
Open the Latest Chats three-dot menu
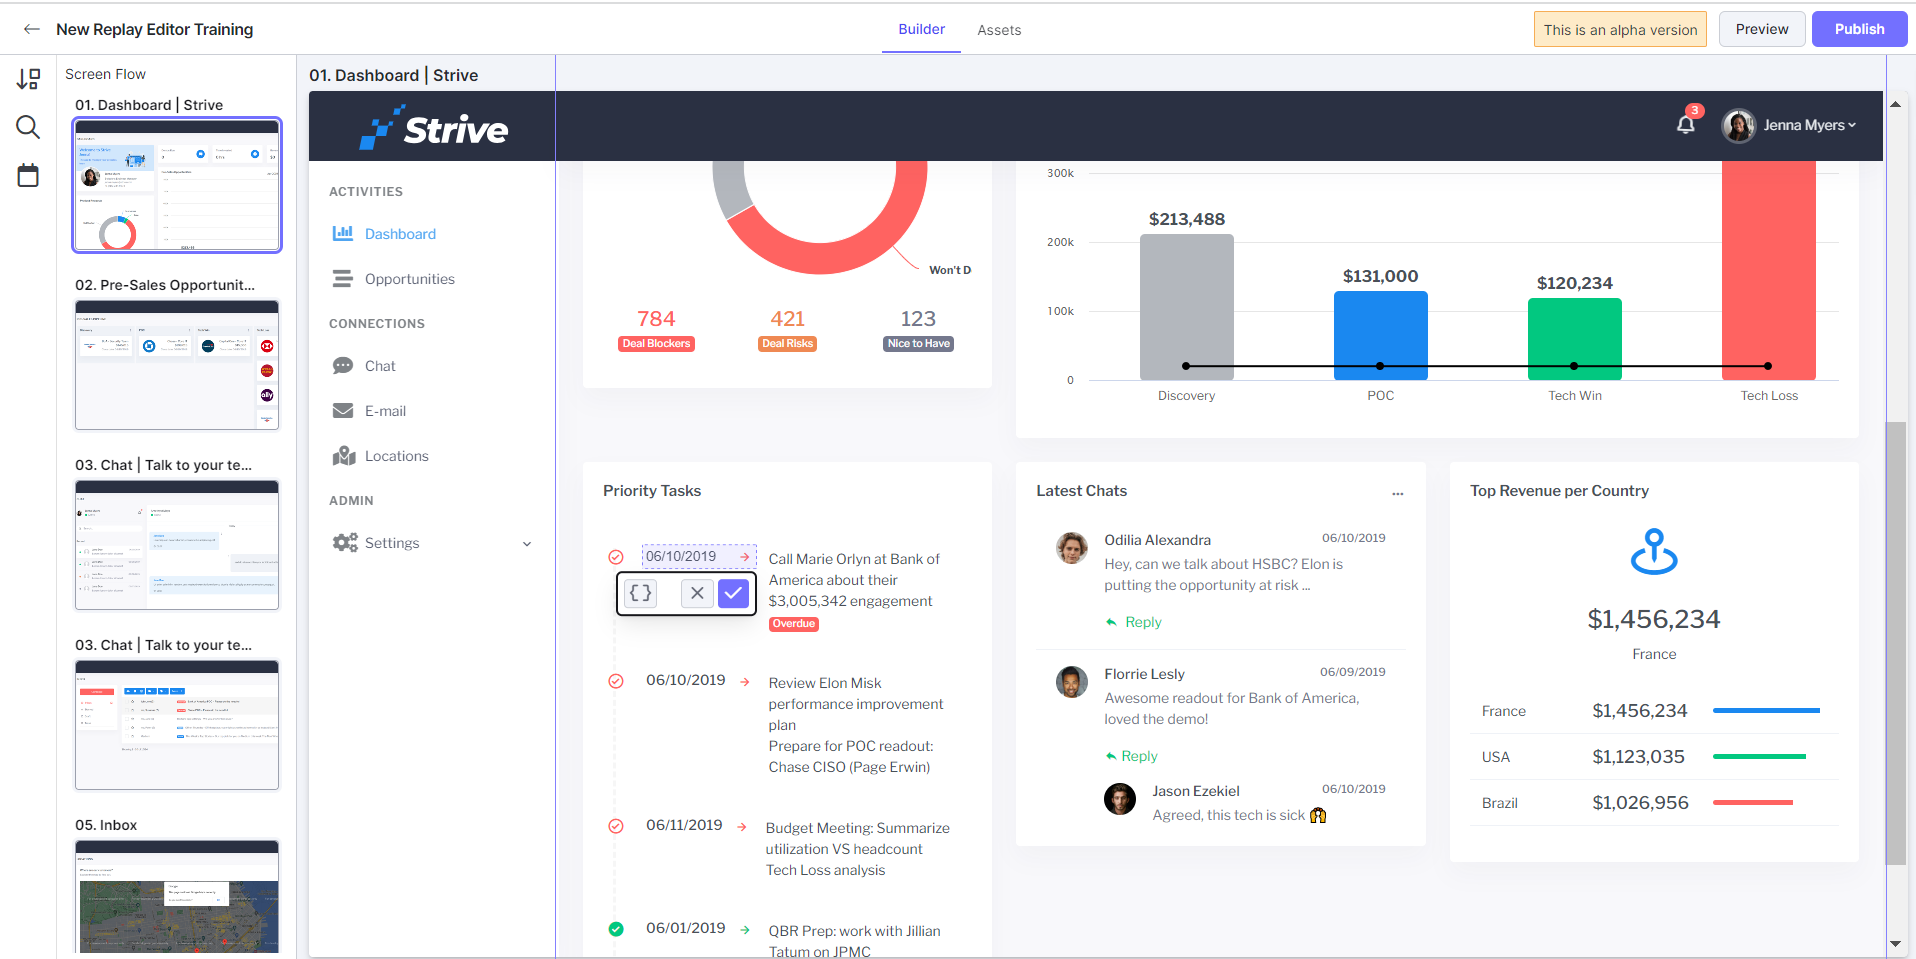1397,493
